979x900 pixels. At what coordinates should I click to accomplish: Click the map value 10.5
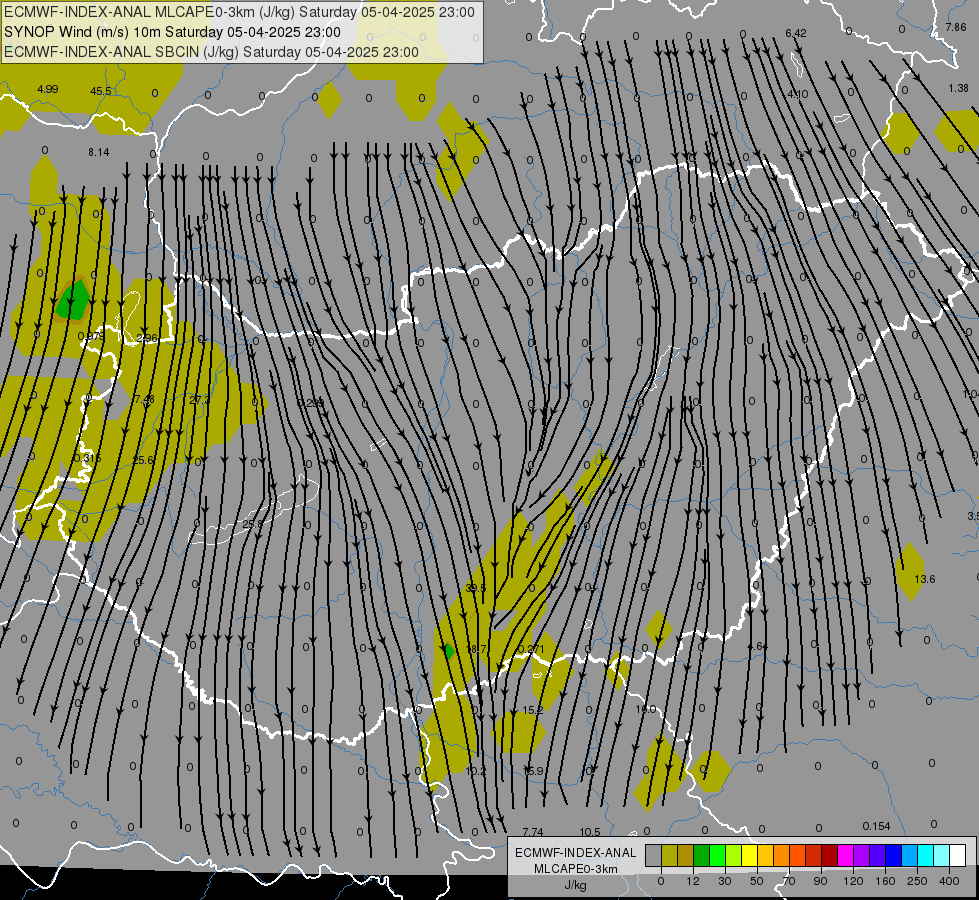coord(590,832)
